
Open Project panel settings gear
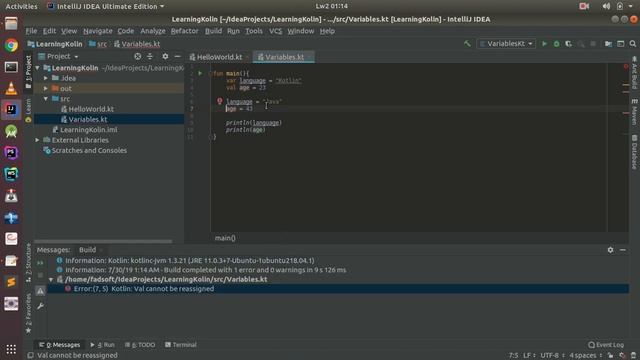[165, 56]
